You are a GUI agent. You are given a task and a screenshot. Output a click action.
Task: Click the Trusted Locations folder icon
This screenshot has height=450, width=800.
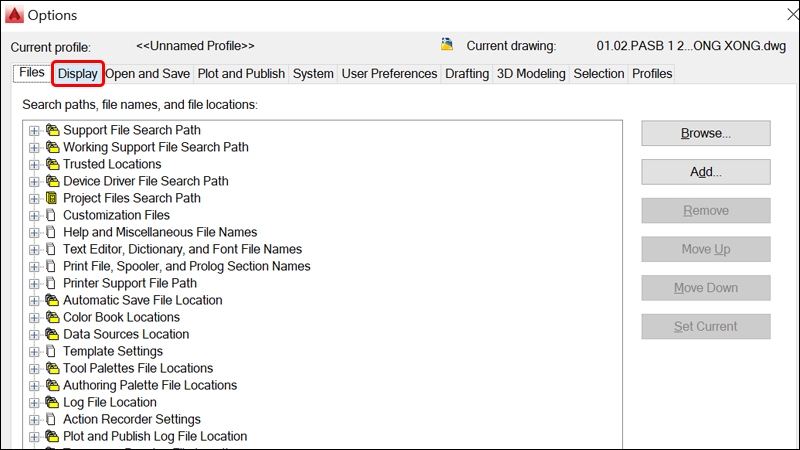[x=52, y=164]
